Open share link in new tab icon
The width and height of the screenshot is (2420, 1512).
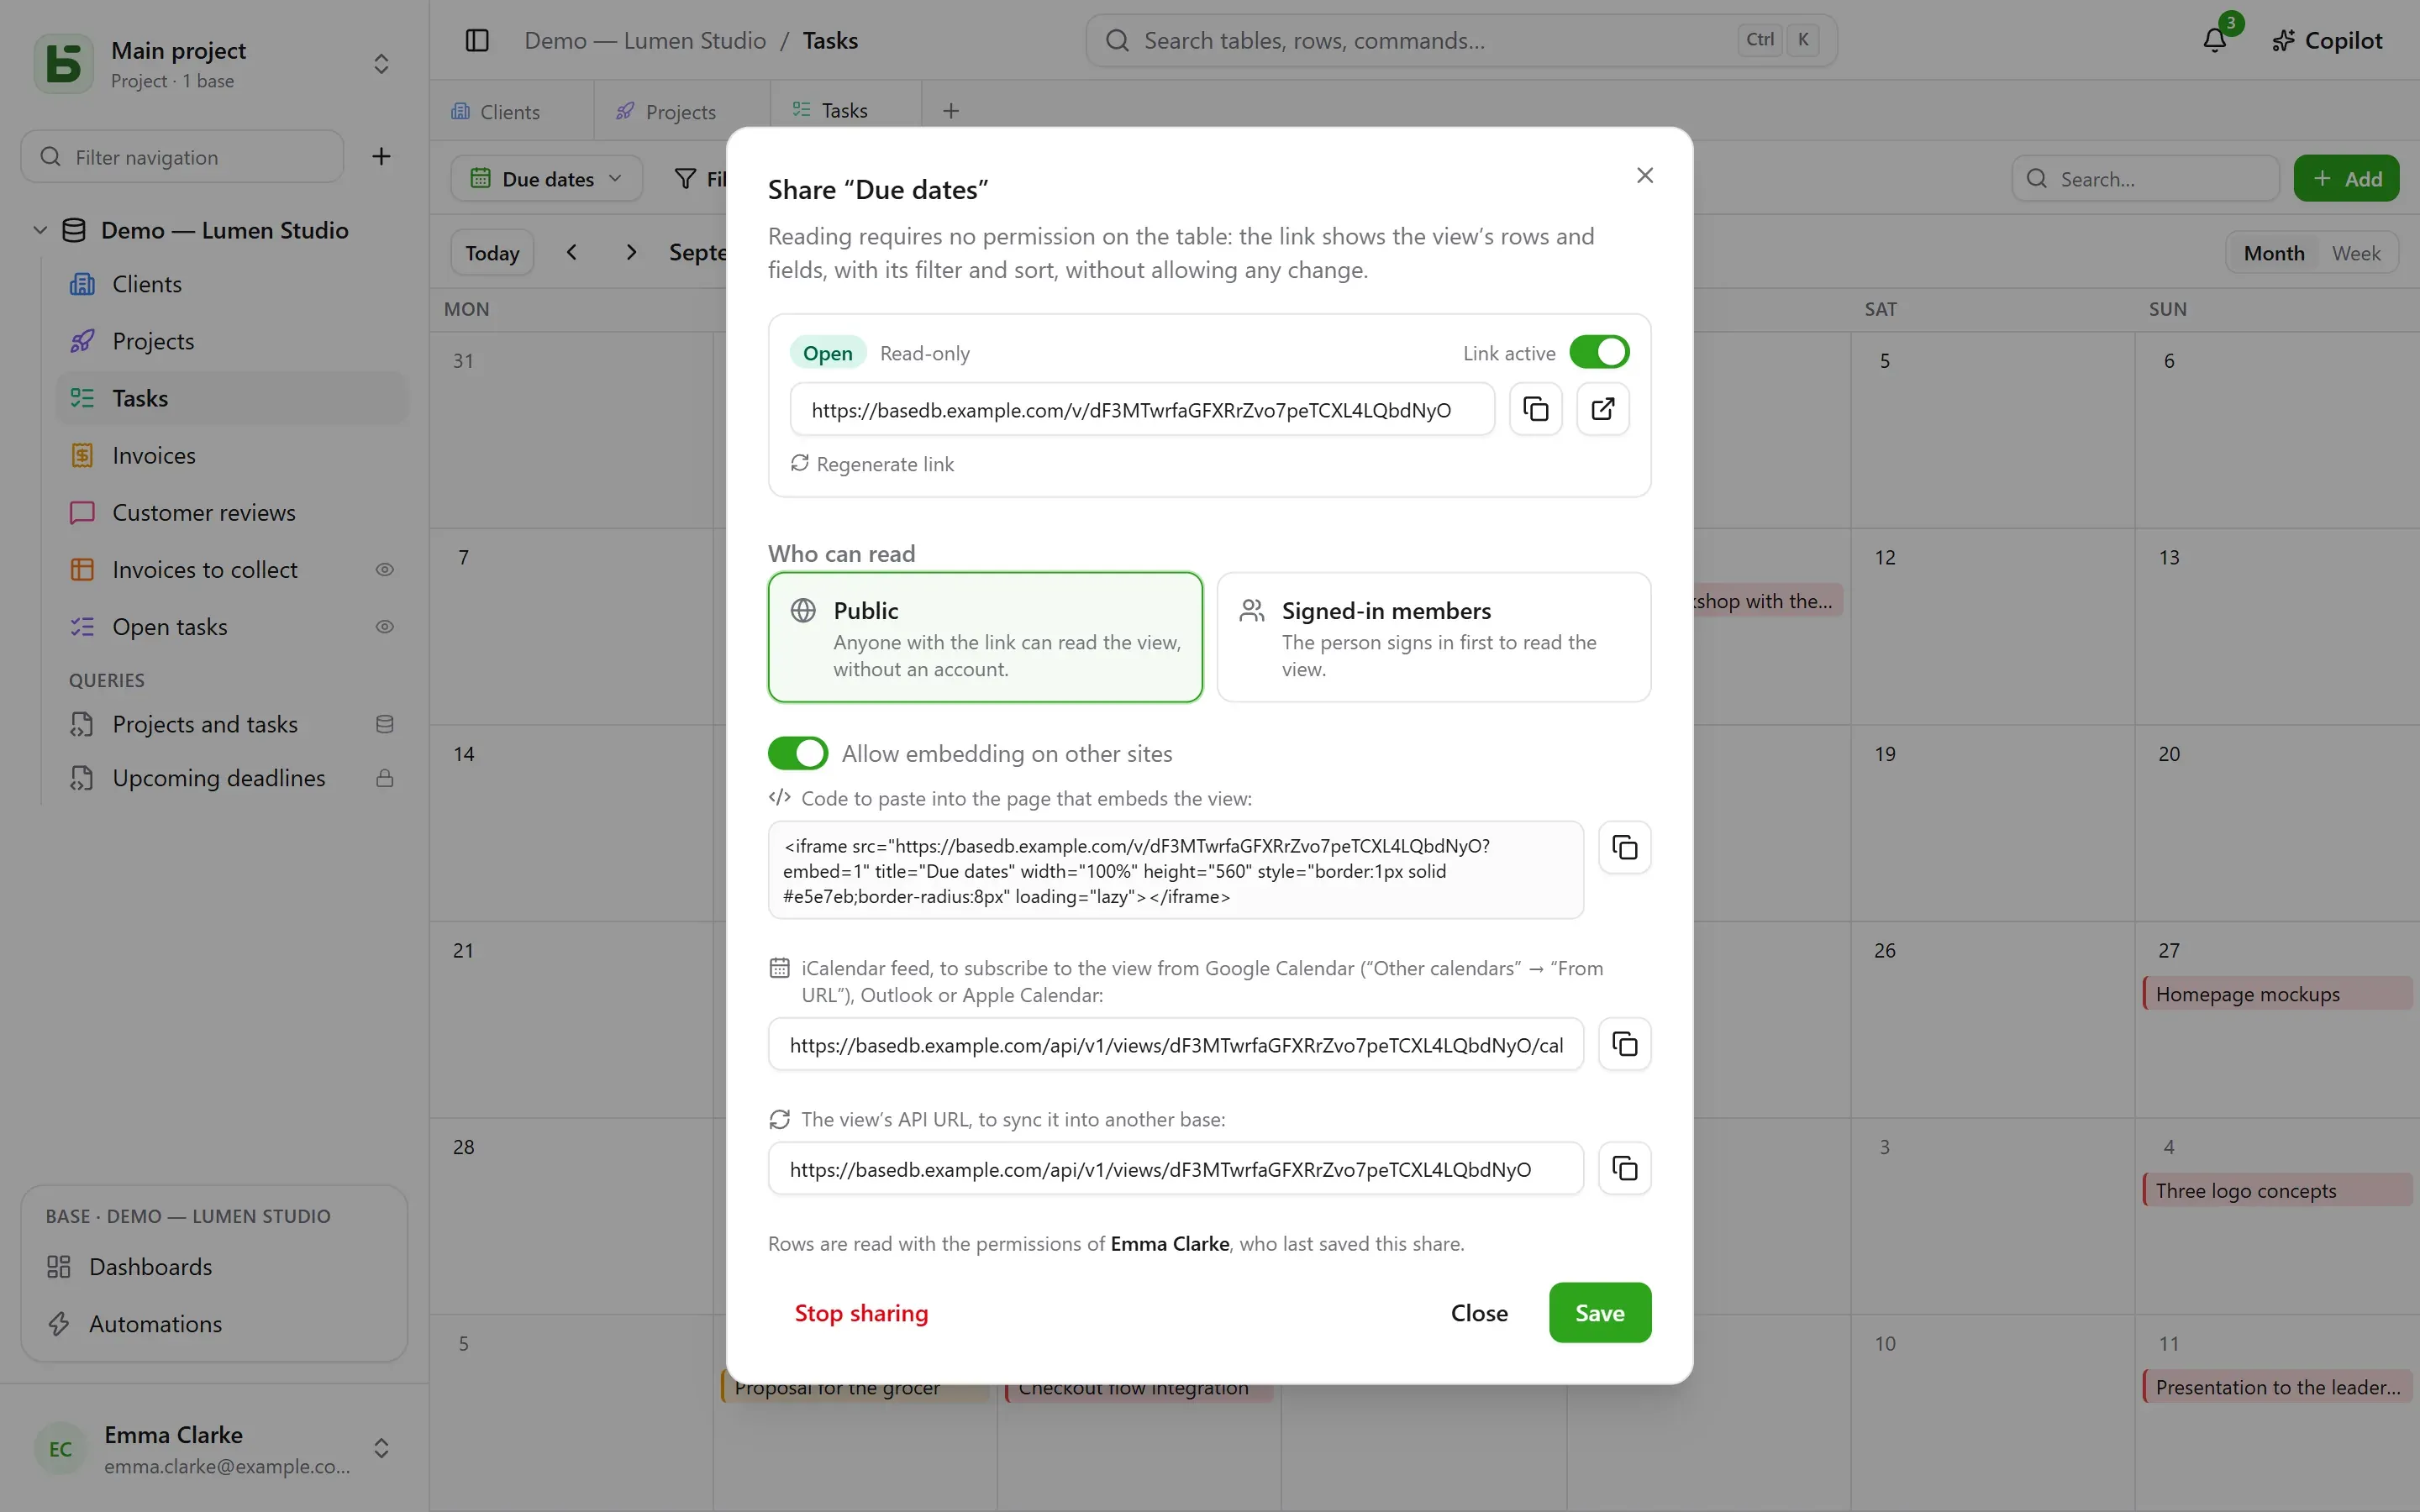(x=1603, y=409)
